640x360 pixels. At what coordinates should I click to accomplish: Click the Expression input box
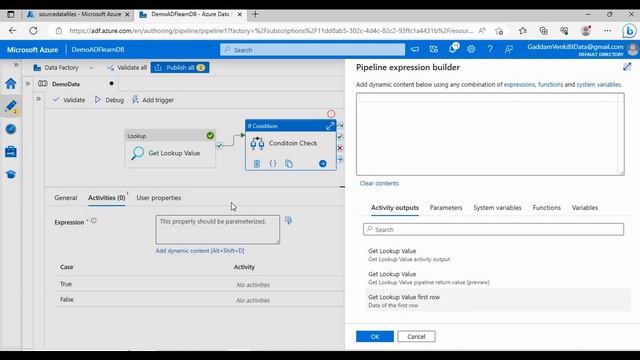(x=218, y=230)
